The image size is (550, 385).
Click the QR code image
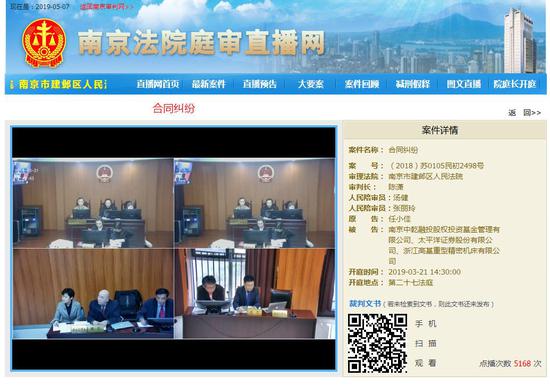coord(377,343)
